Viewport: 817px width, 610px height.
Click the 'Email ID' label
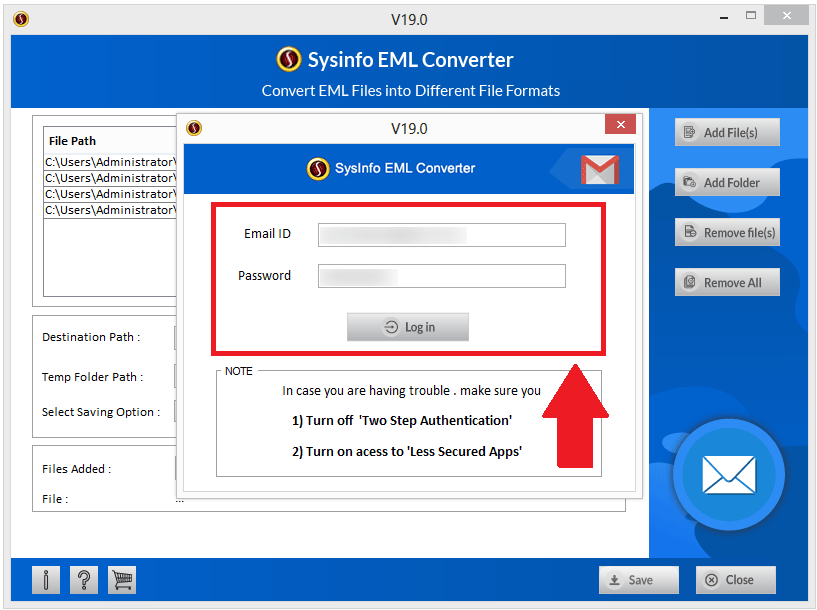point(267,234)
